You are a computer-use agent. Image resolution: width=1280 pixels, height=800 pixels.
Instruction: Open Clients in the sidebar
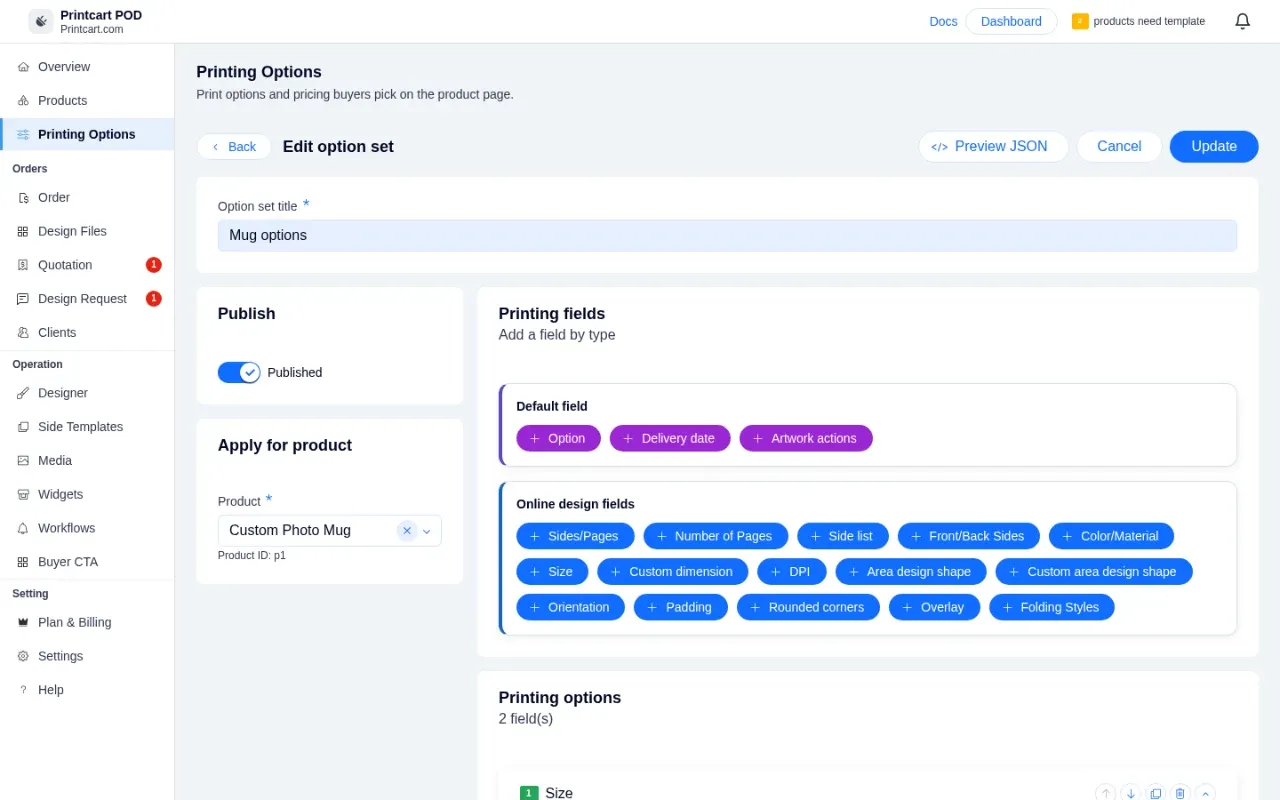coord(87,333)
